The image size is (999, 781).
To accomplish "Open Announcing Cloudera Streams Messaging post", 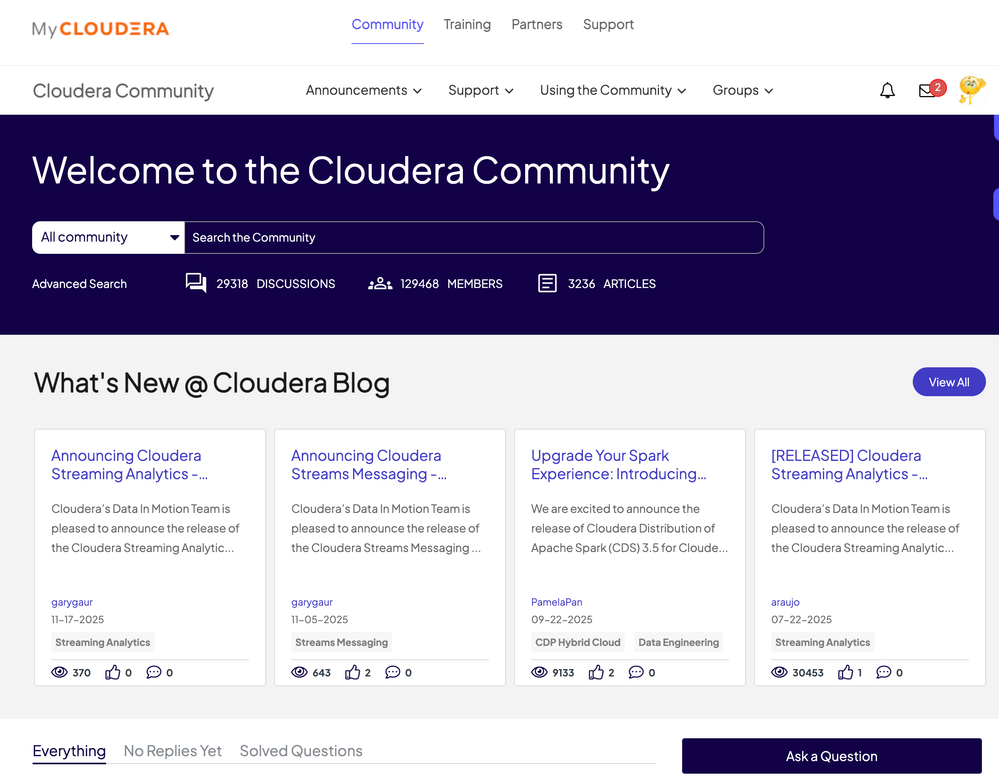I will pos(369,465).
